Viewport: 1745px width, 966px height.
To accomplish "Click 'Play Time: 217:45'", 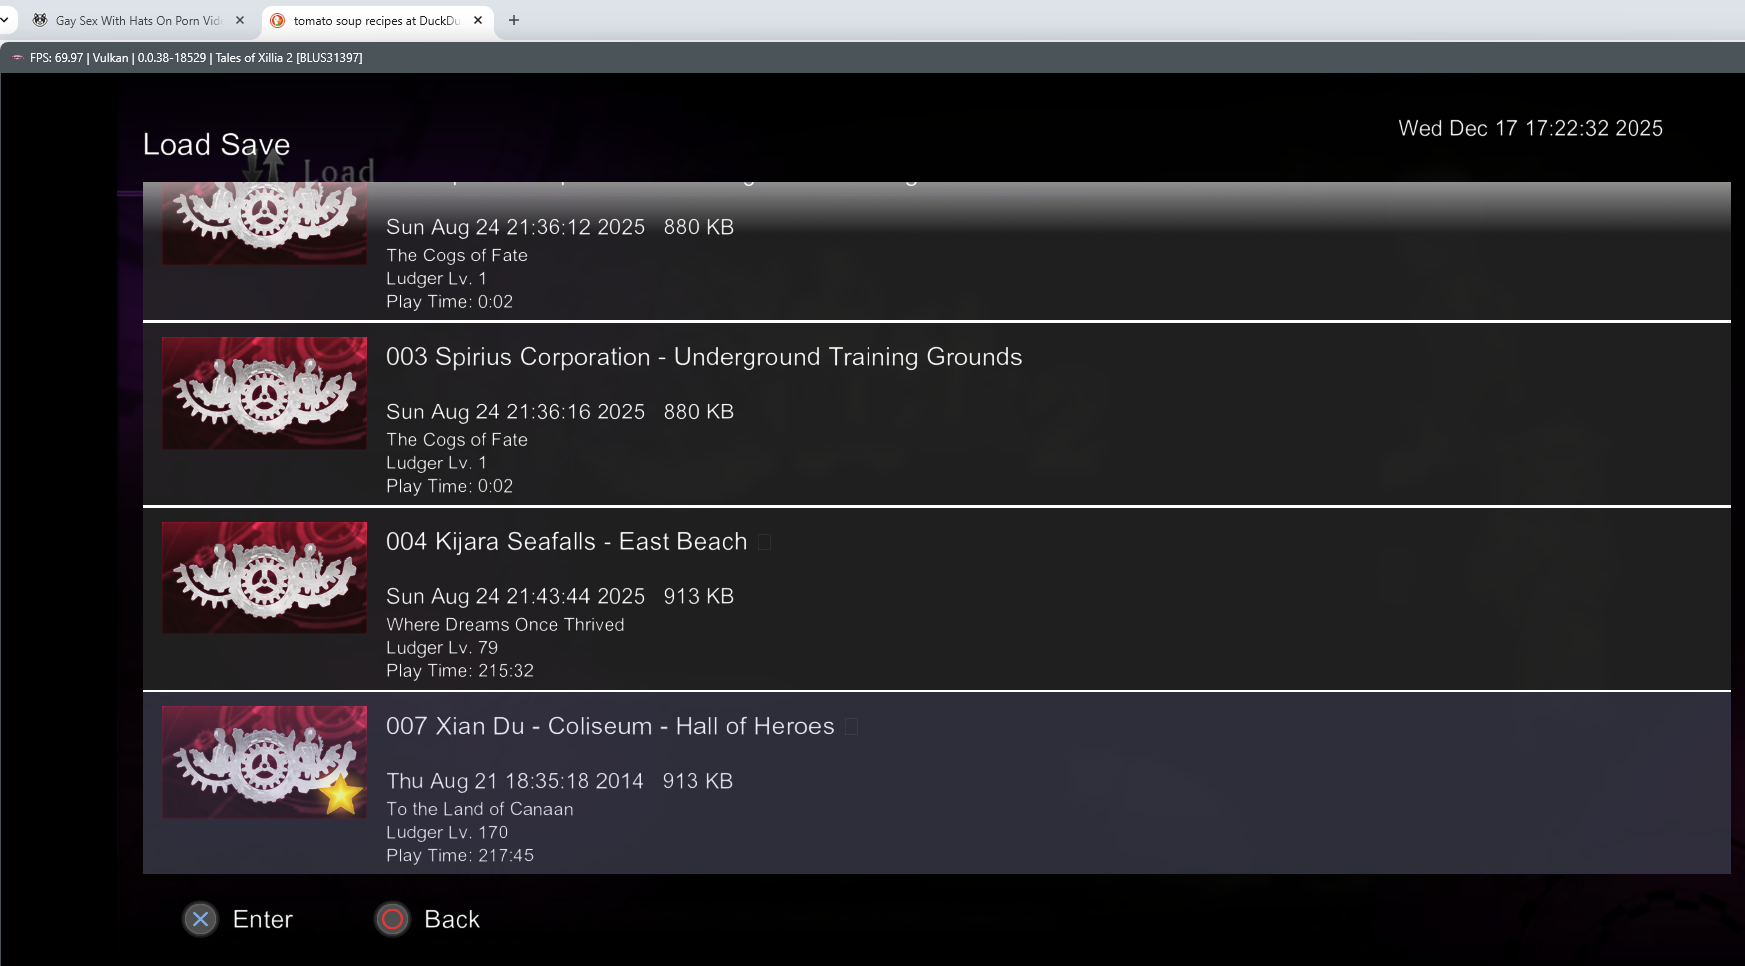I will click(460, 855).
